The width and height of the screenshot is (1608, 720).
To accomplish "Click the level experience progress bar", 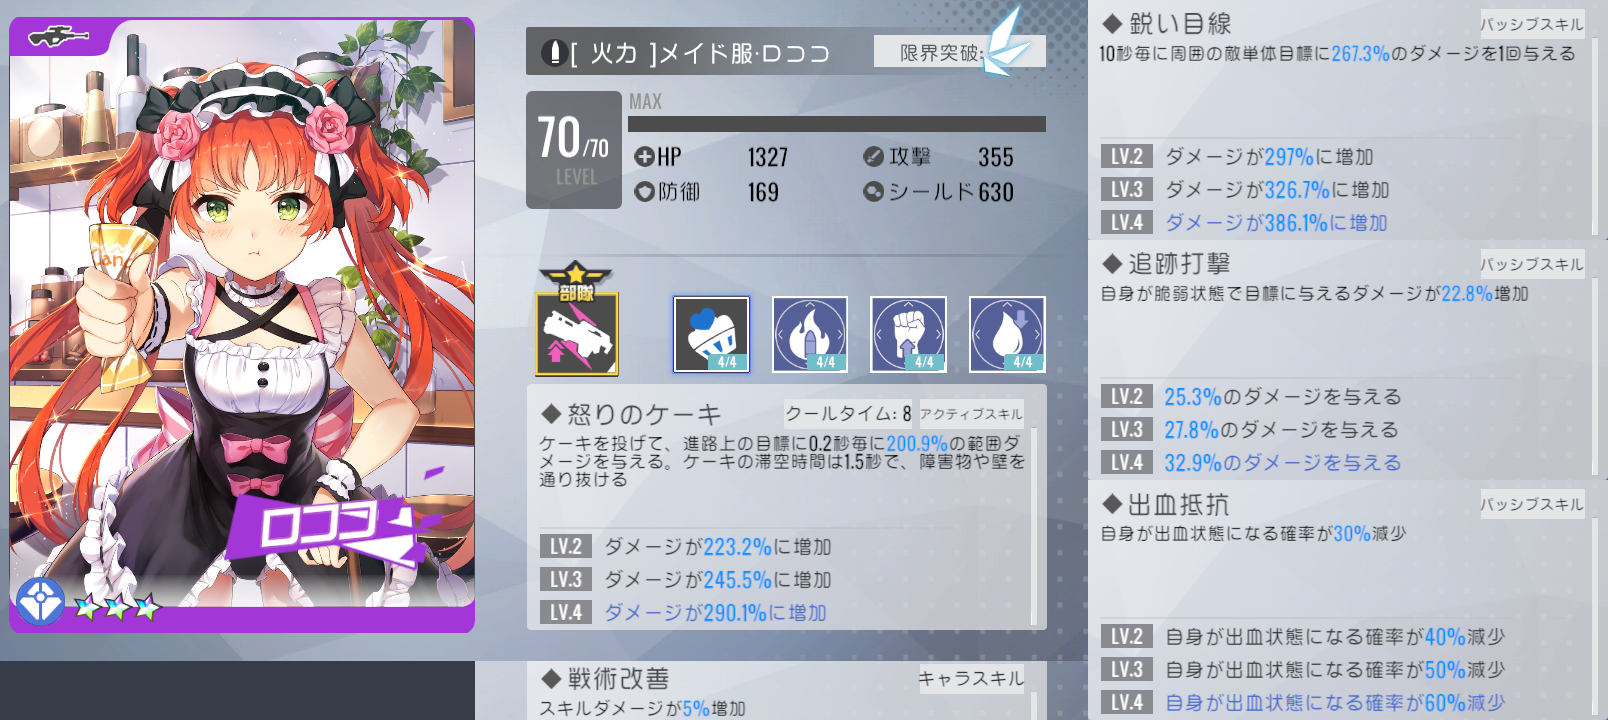I will [837, 124].
